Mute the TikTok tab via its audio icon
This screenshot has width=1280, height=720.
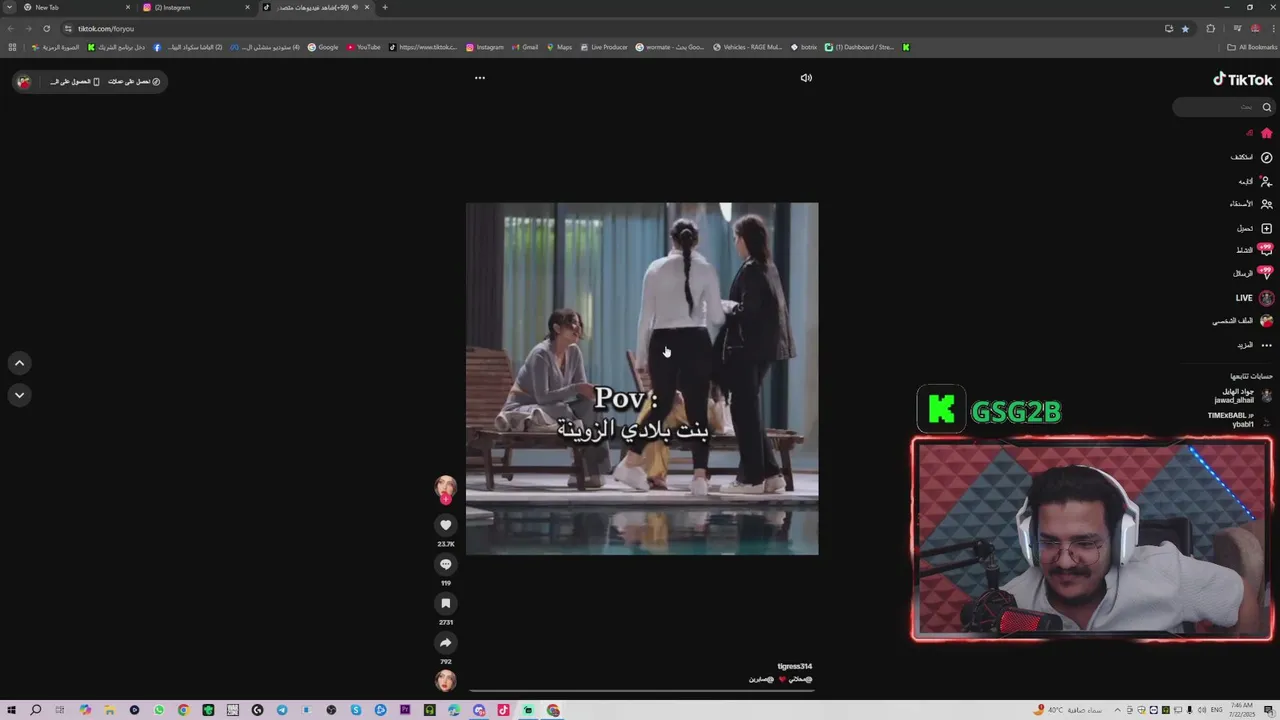point(354,7)
